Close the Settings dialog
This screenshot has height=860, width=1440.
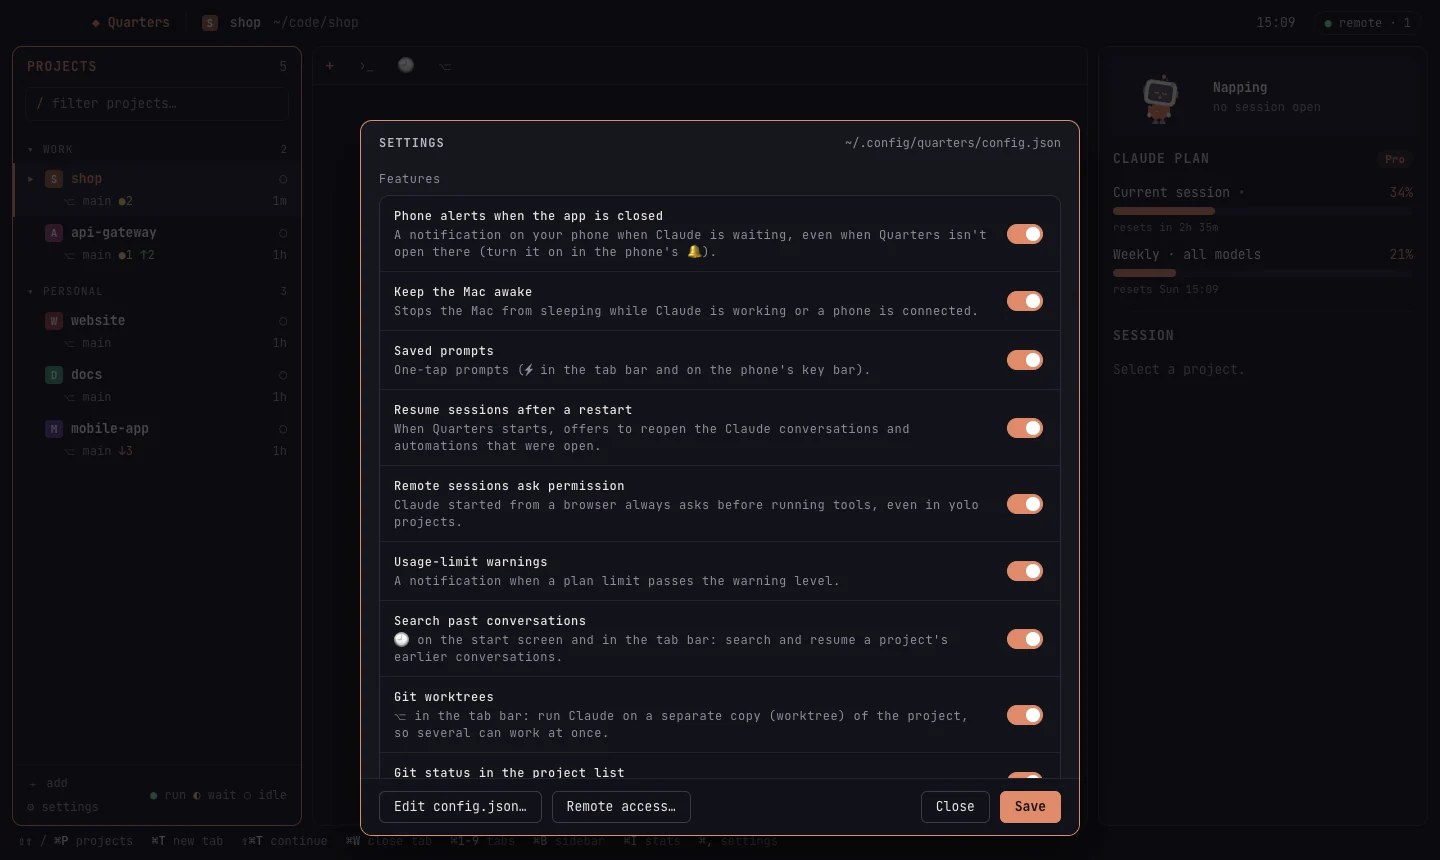tap(955, 807)
